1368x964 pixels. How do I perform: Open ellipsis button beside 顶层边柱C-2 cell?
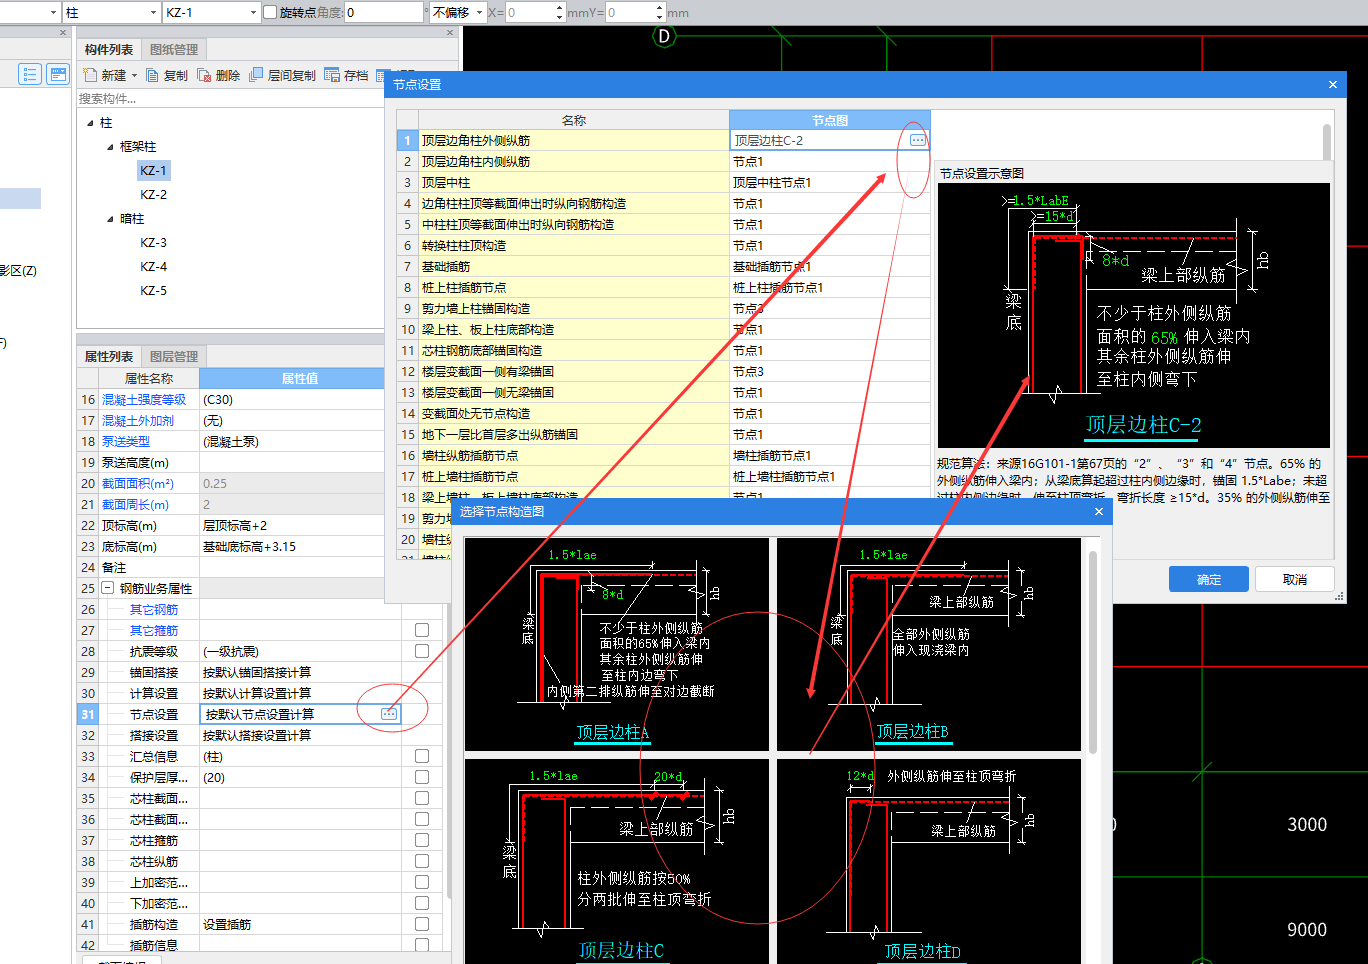pyautogui.click(x=918, y=140)
